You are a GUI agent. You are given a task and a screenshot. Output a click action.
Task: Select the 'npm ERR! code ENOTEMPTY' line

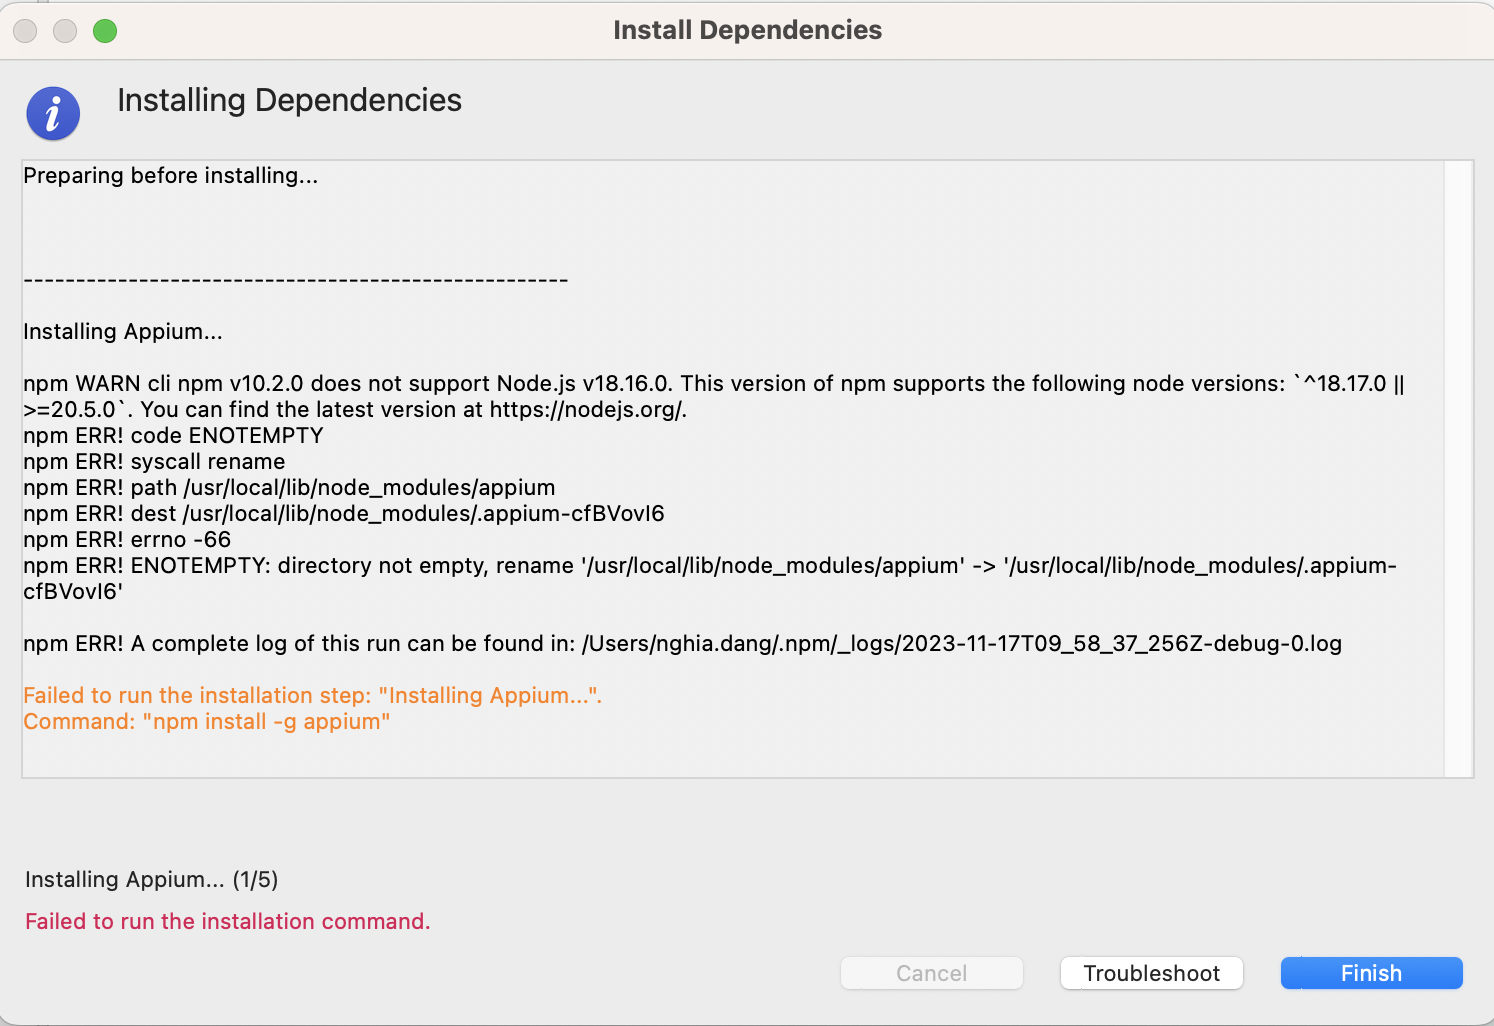coord(173,436)
